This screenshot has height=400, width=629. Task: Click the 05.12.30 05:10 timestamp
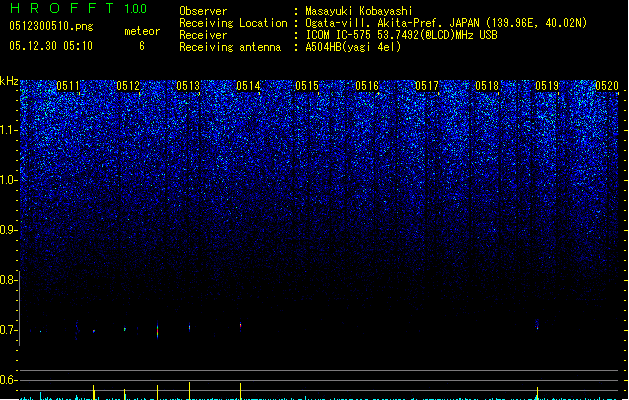pyautogui.click(x=50, y=46)
